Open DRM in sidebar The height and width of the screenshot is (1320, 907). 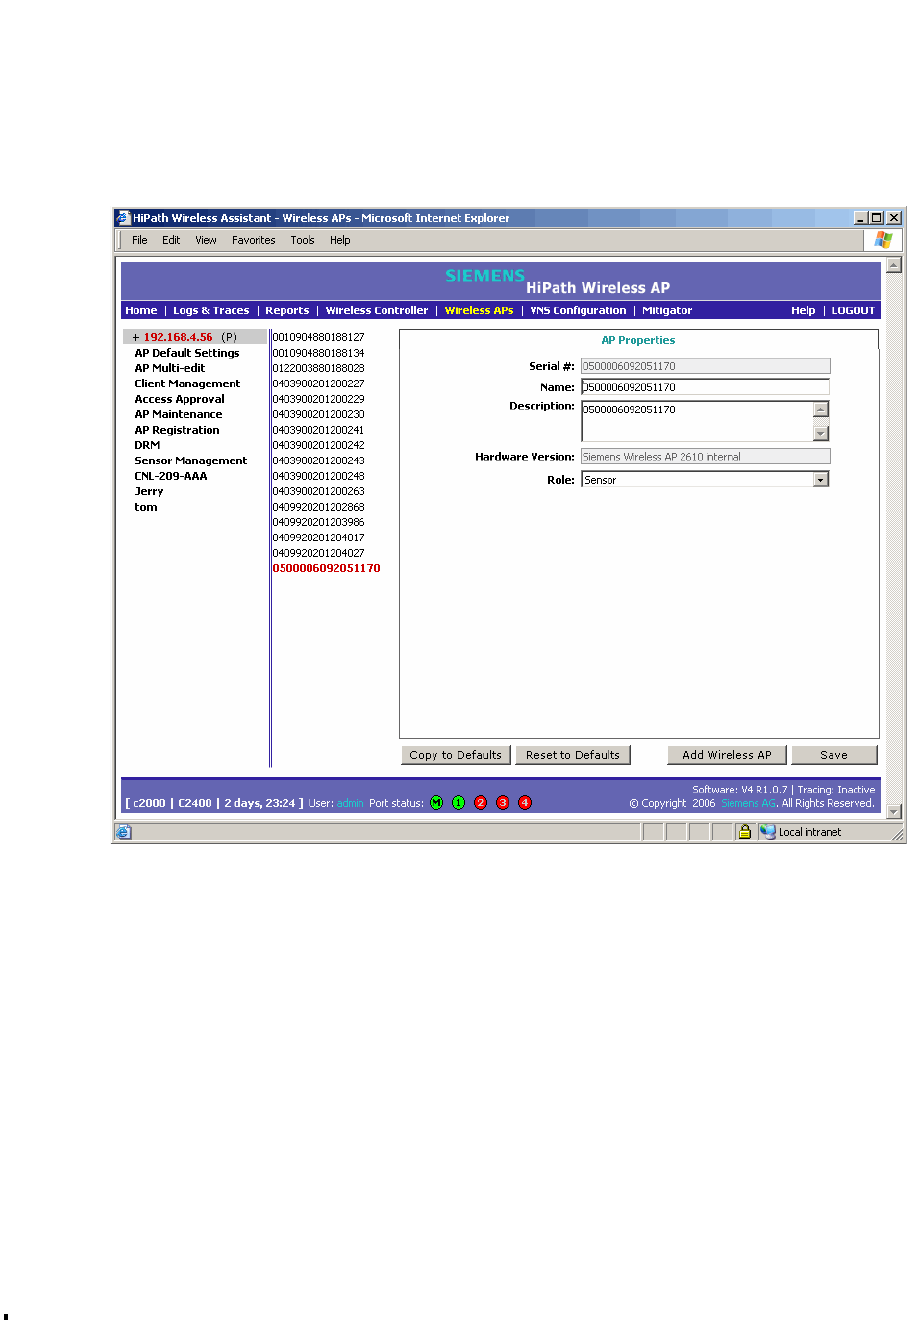pos(147,445)
